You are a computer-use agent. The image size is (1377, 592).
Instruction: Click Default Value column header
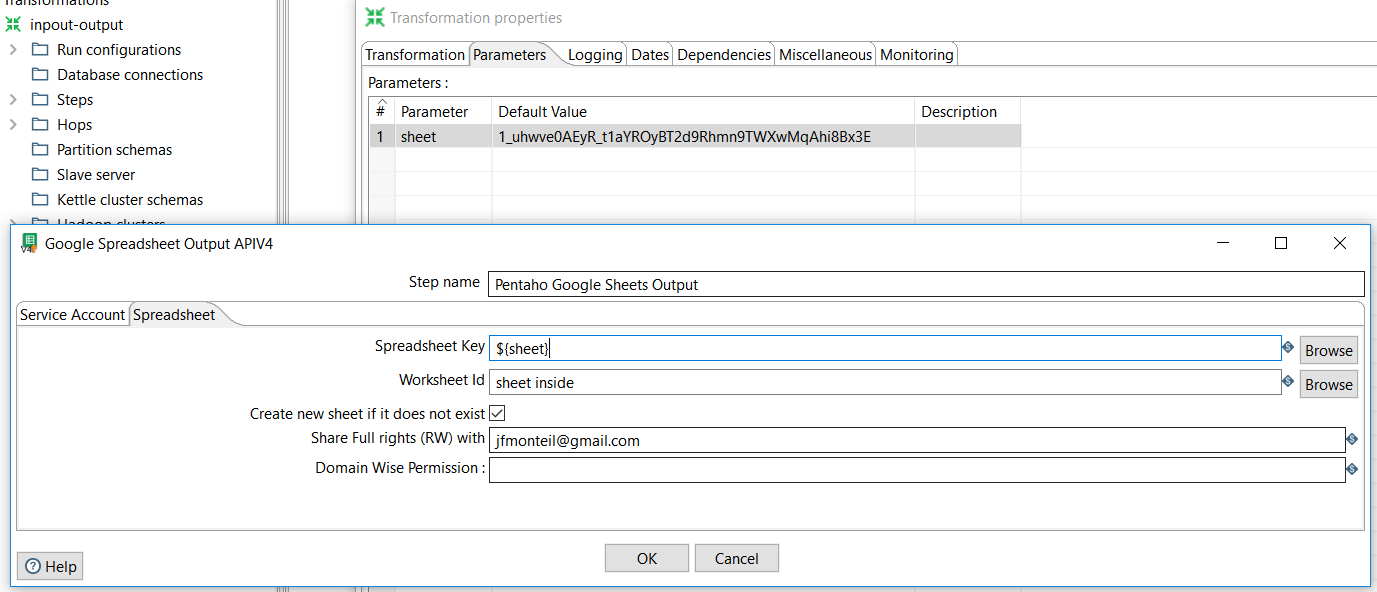point(703,111)
